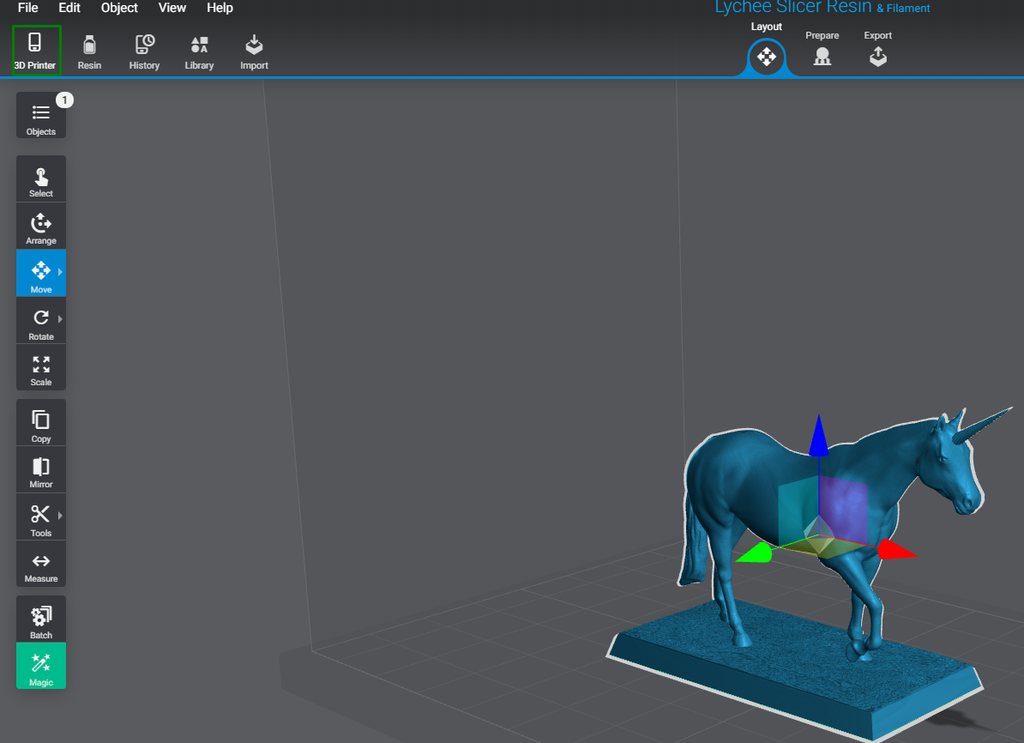Open the Resin settings panel
Image resolution: width=1024 pixels, height=743 pixels.
[x=89, y=50]
